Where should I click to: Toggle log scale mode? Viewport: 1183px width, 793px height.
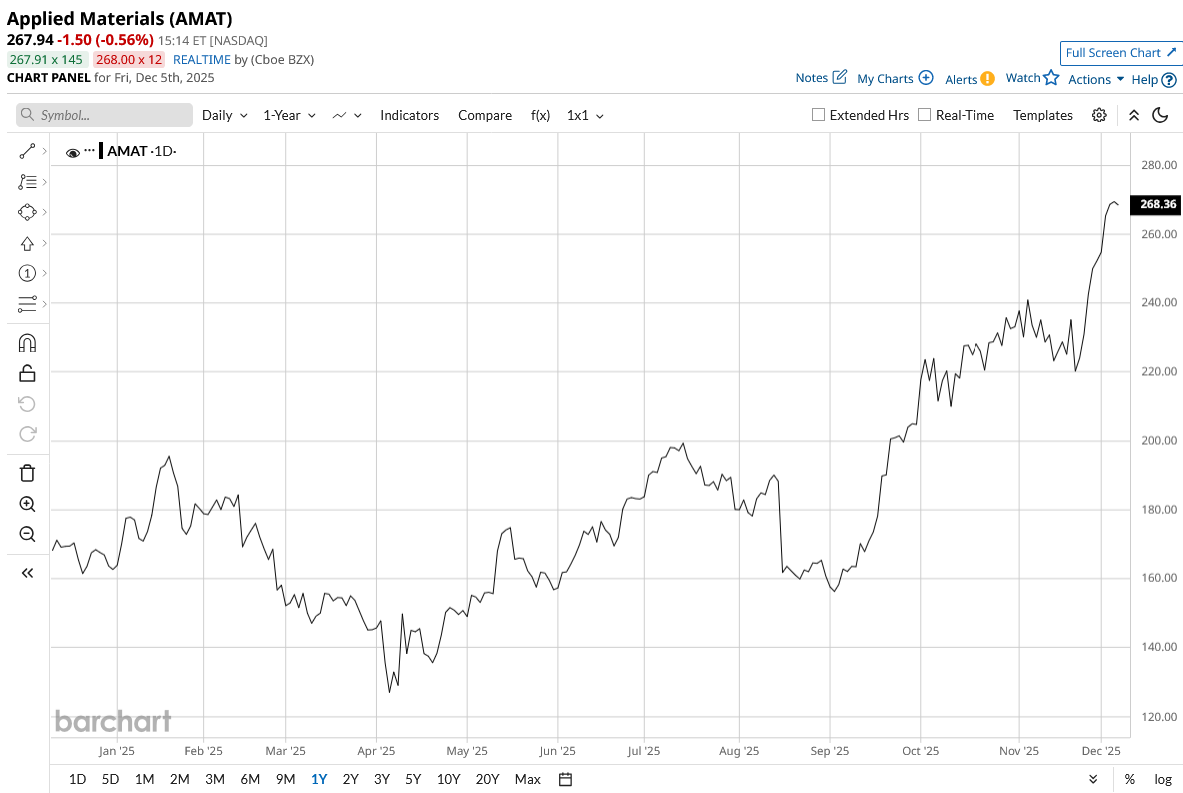[1163, 779]
